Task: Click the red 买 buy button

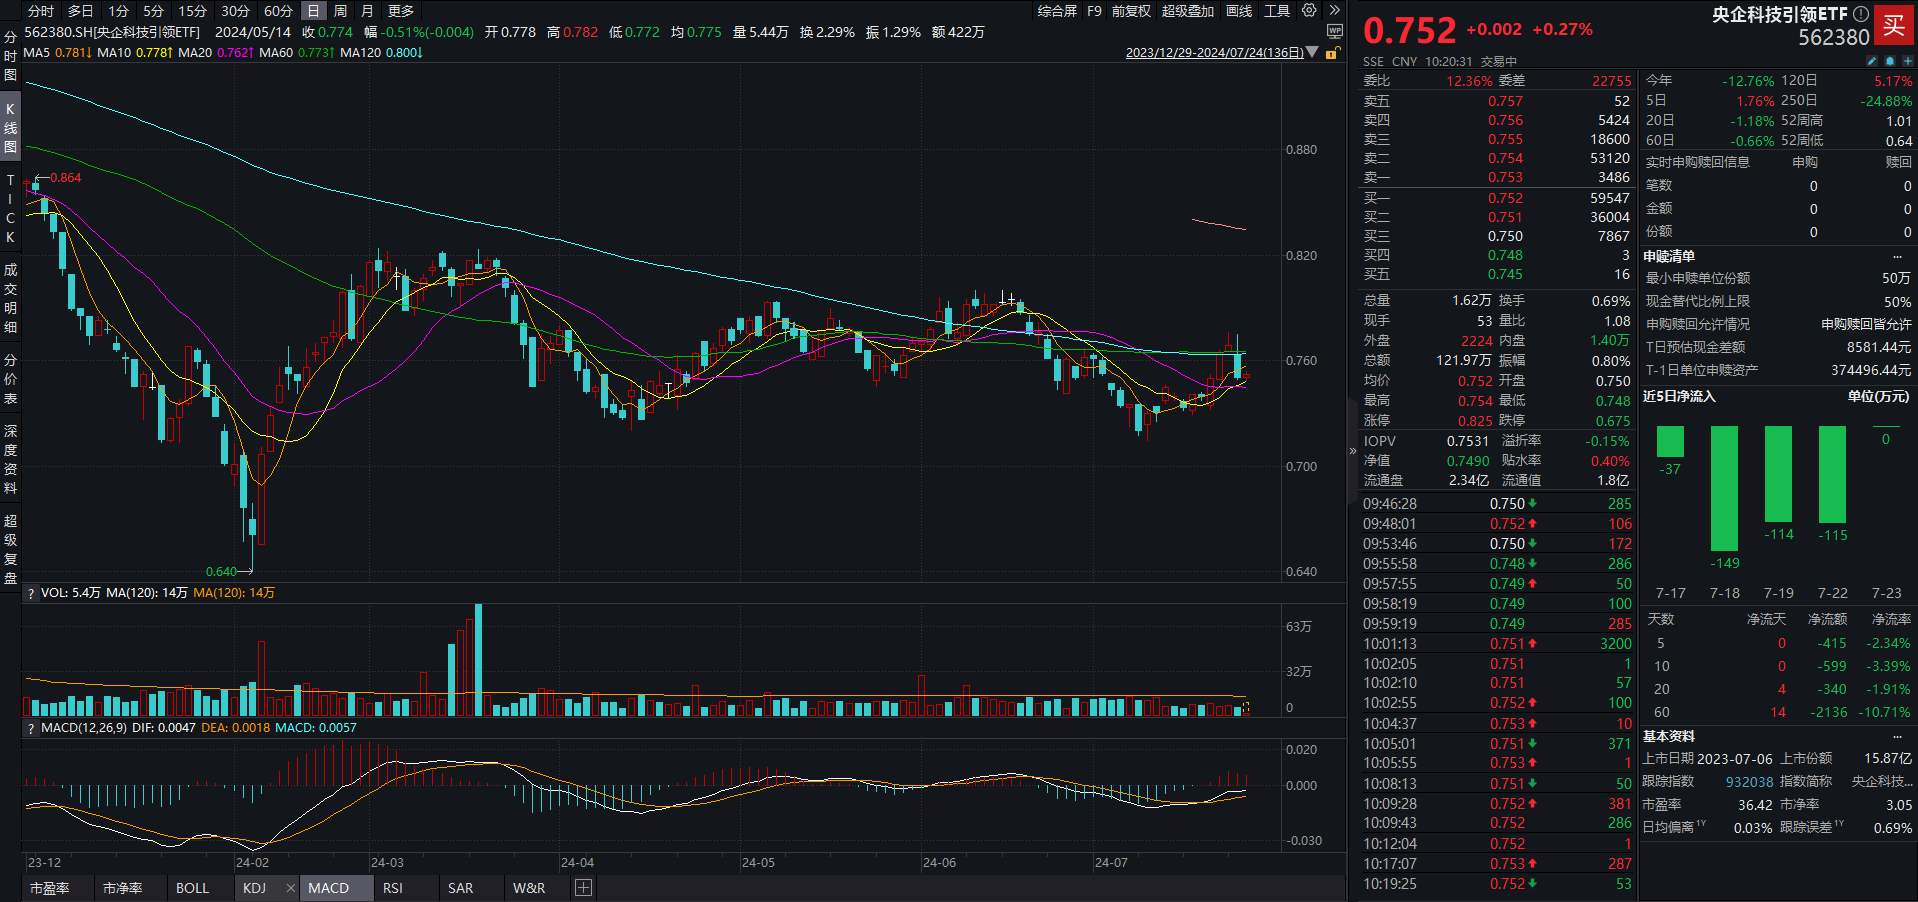Action: click(x=1894, y=26)
